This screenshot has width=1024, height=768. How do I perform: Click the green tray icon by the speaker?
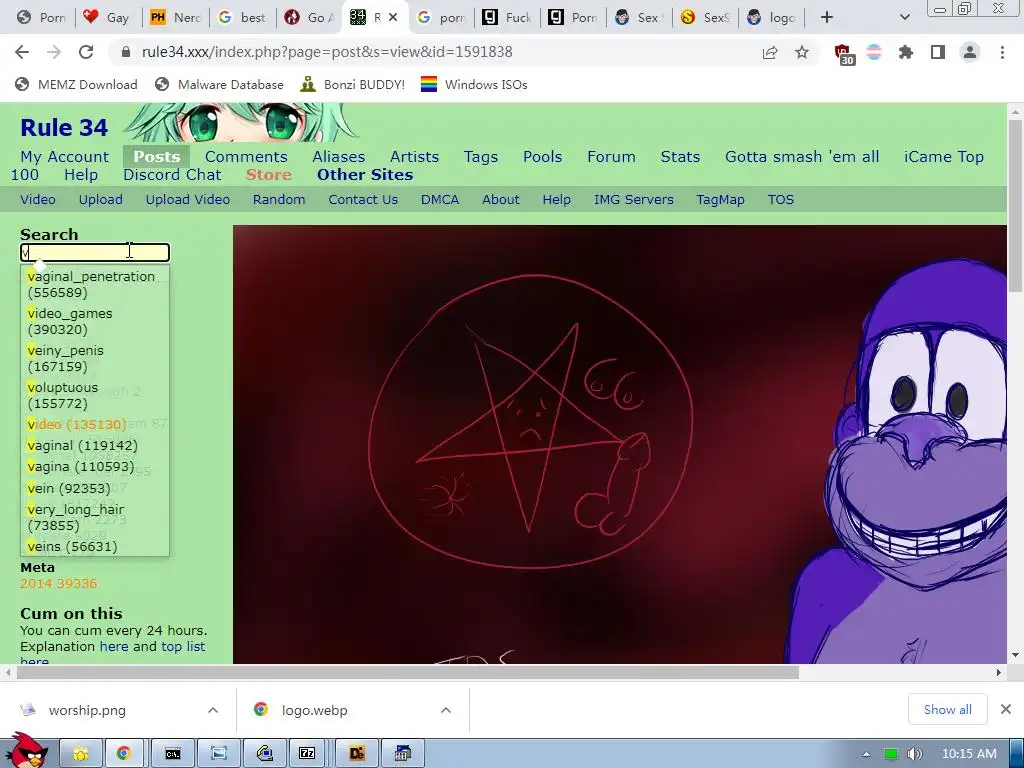click(x=890, y=754)
